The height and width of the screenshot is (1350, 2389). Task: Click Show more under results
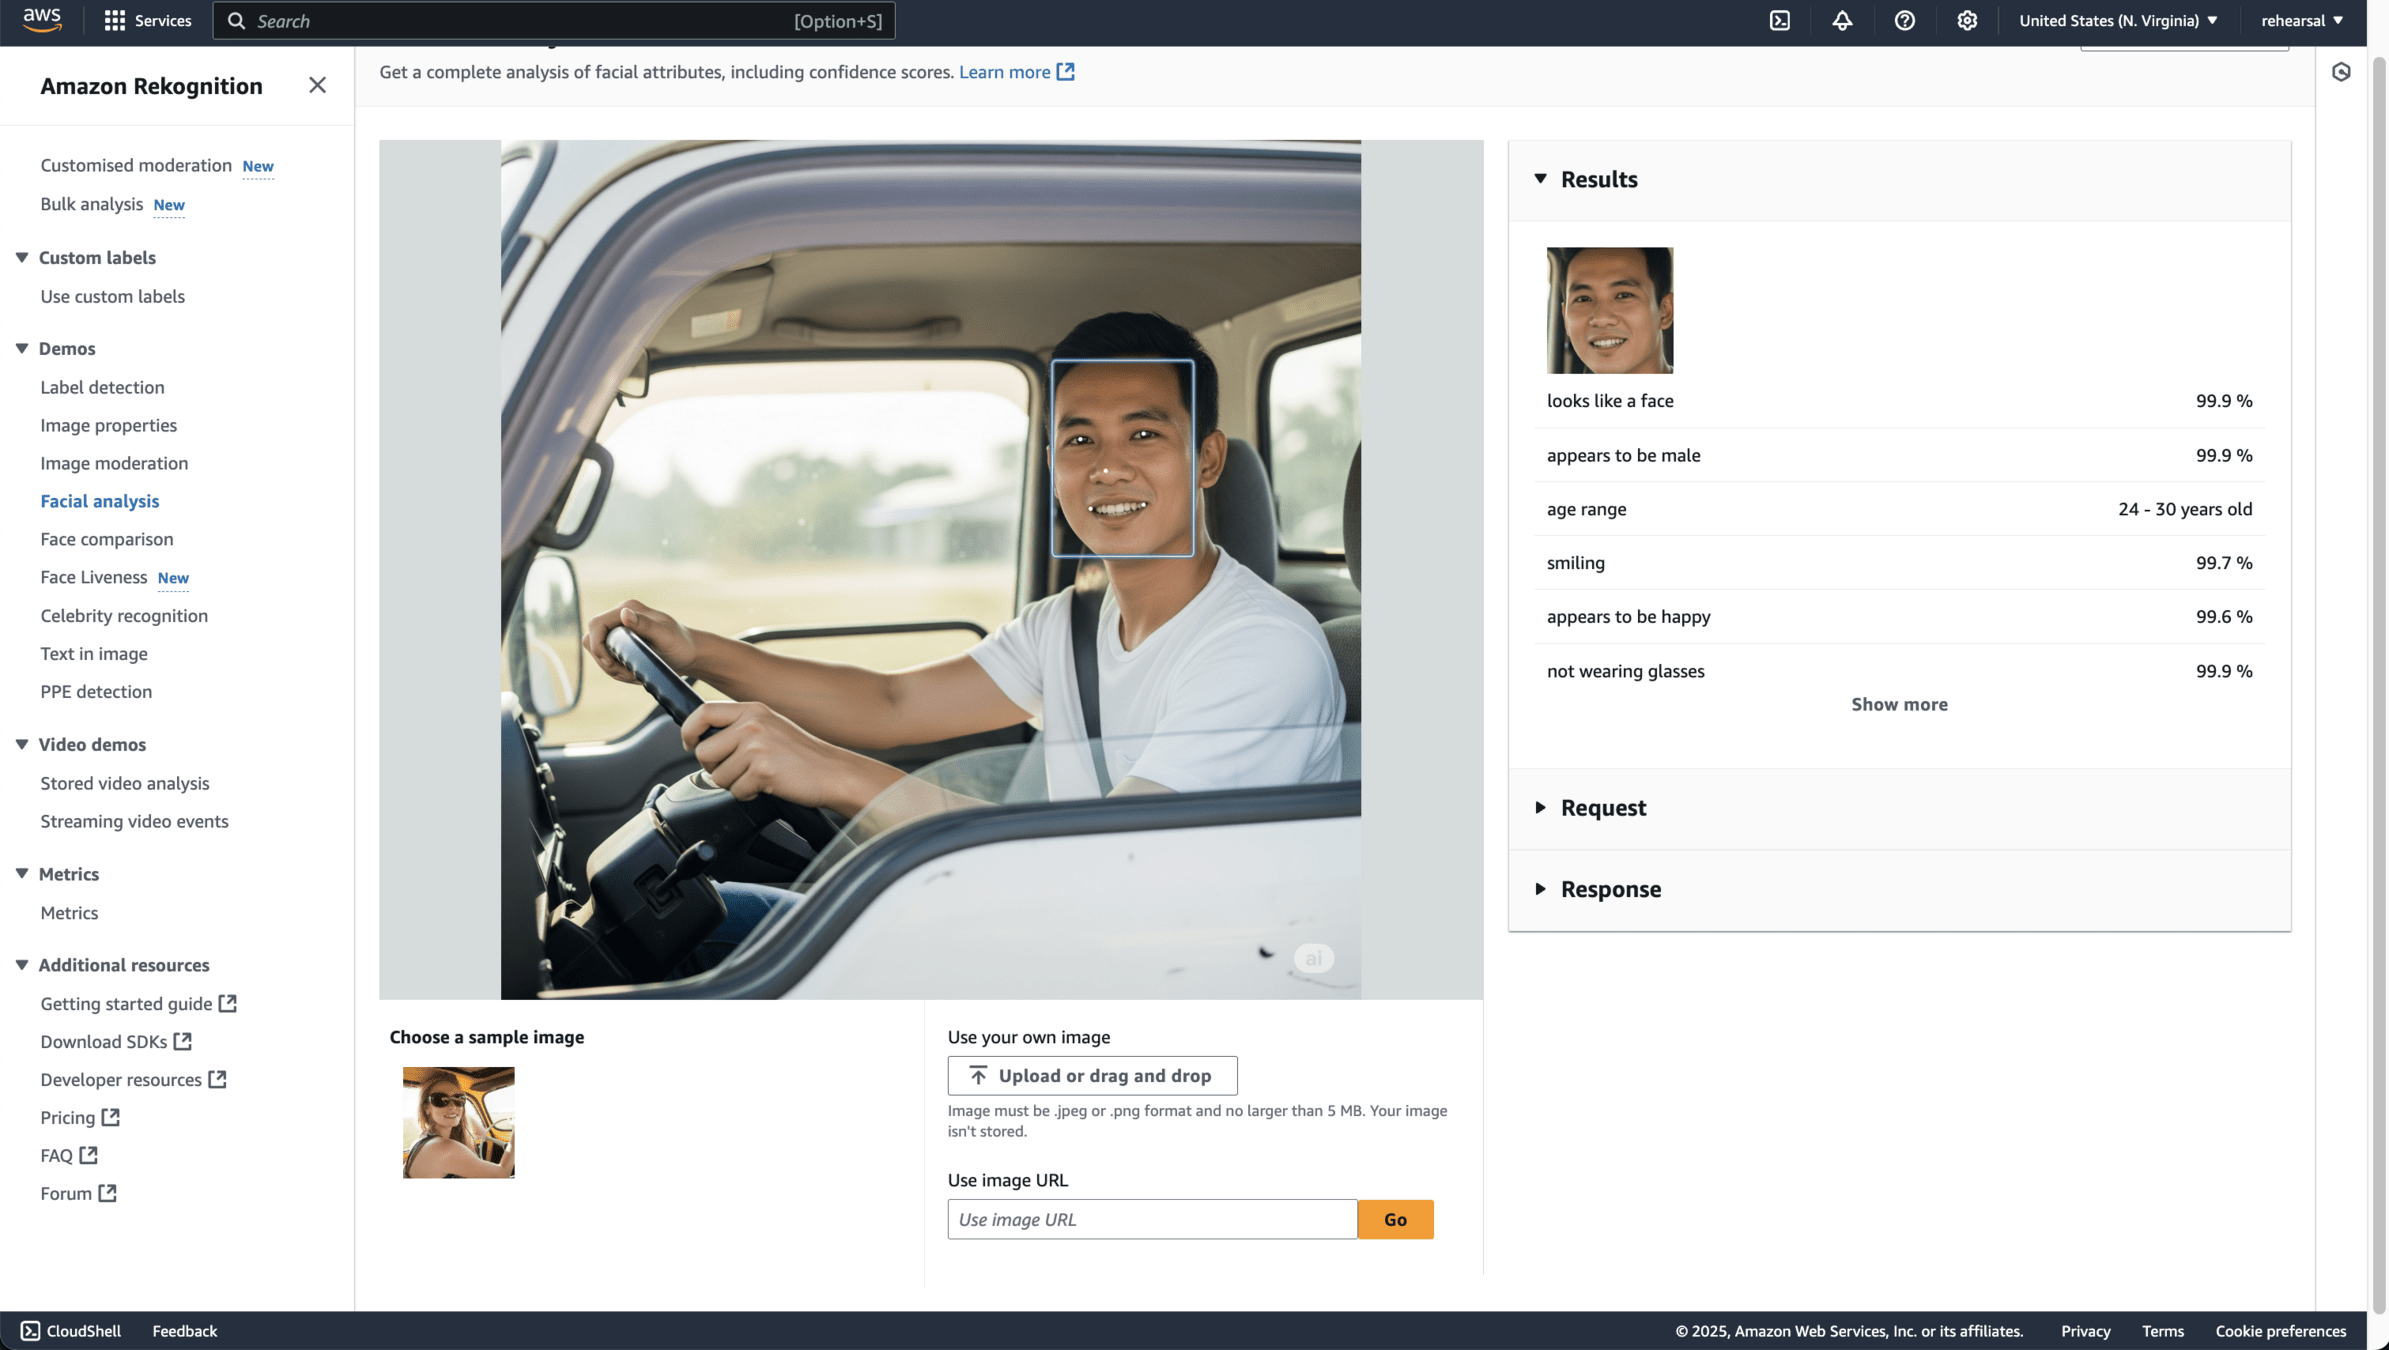[x=1899, y=705]
